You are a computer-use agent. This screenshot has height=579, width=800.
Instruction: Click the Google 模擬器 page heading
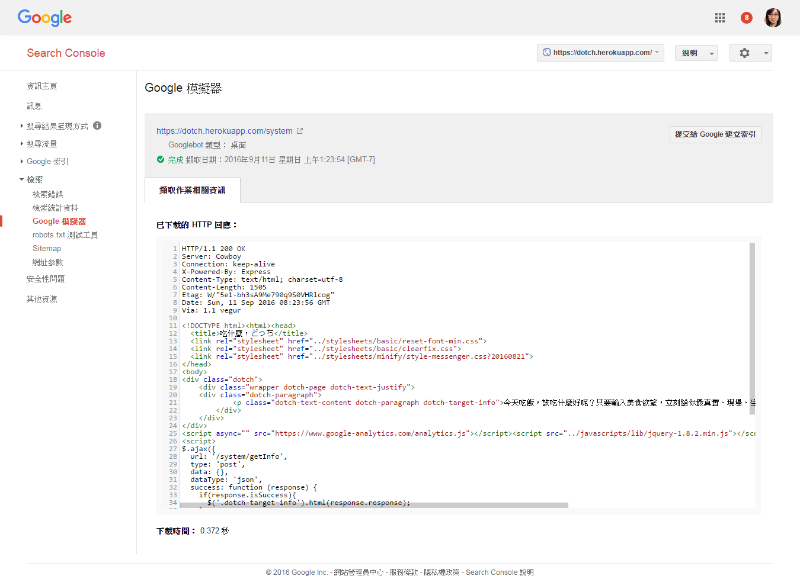[x=183, y=88]
